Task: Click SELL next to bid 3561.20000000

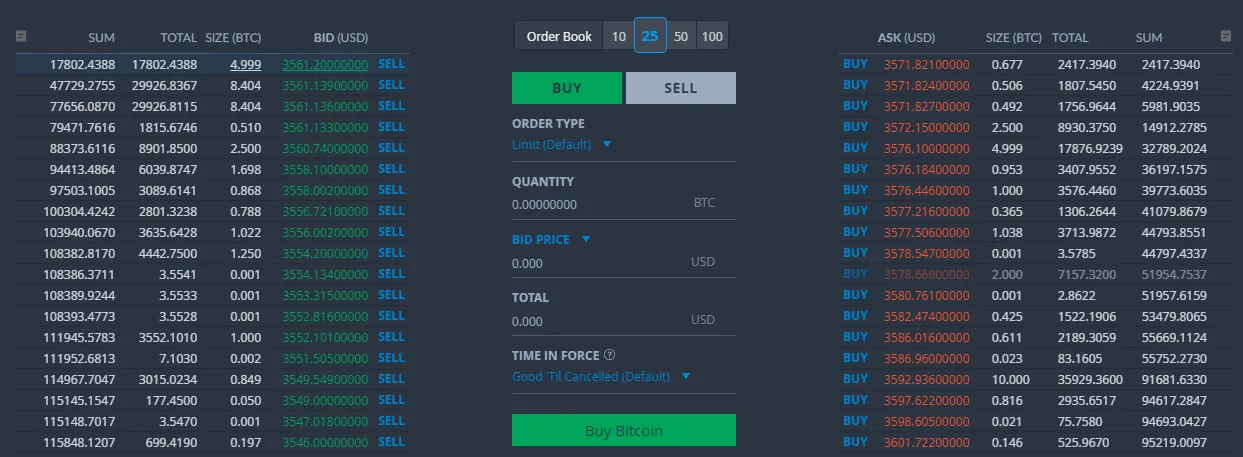Action: pyautogui.click(x=391, y=64)
